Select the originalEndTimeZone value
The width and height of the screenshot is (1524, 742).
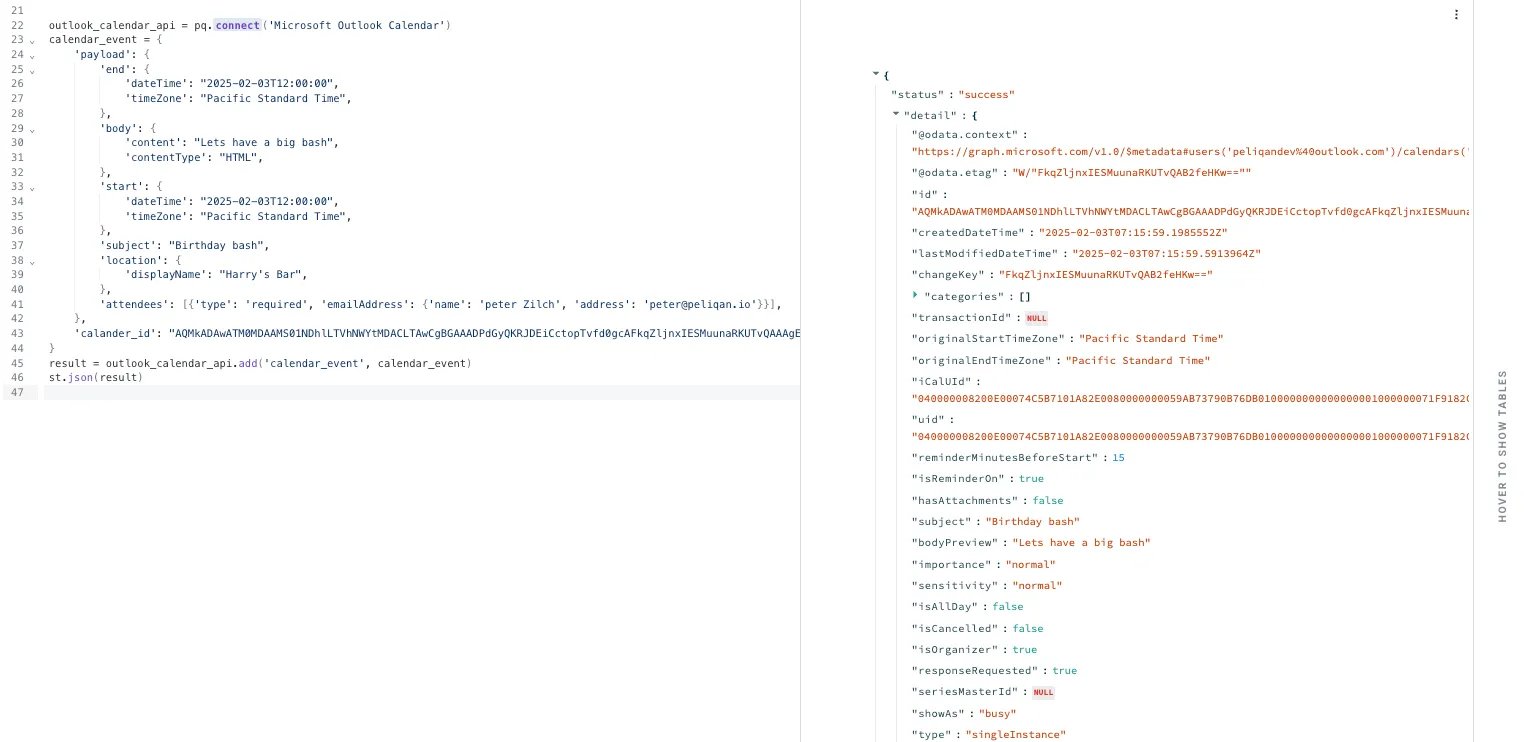coord(1138,360)
